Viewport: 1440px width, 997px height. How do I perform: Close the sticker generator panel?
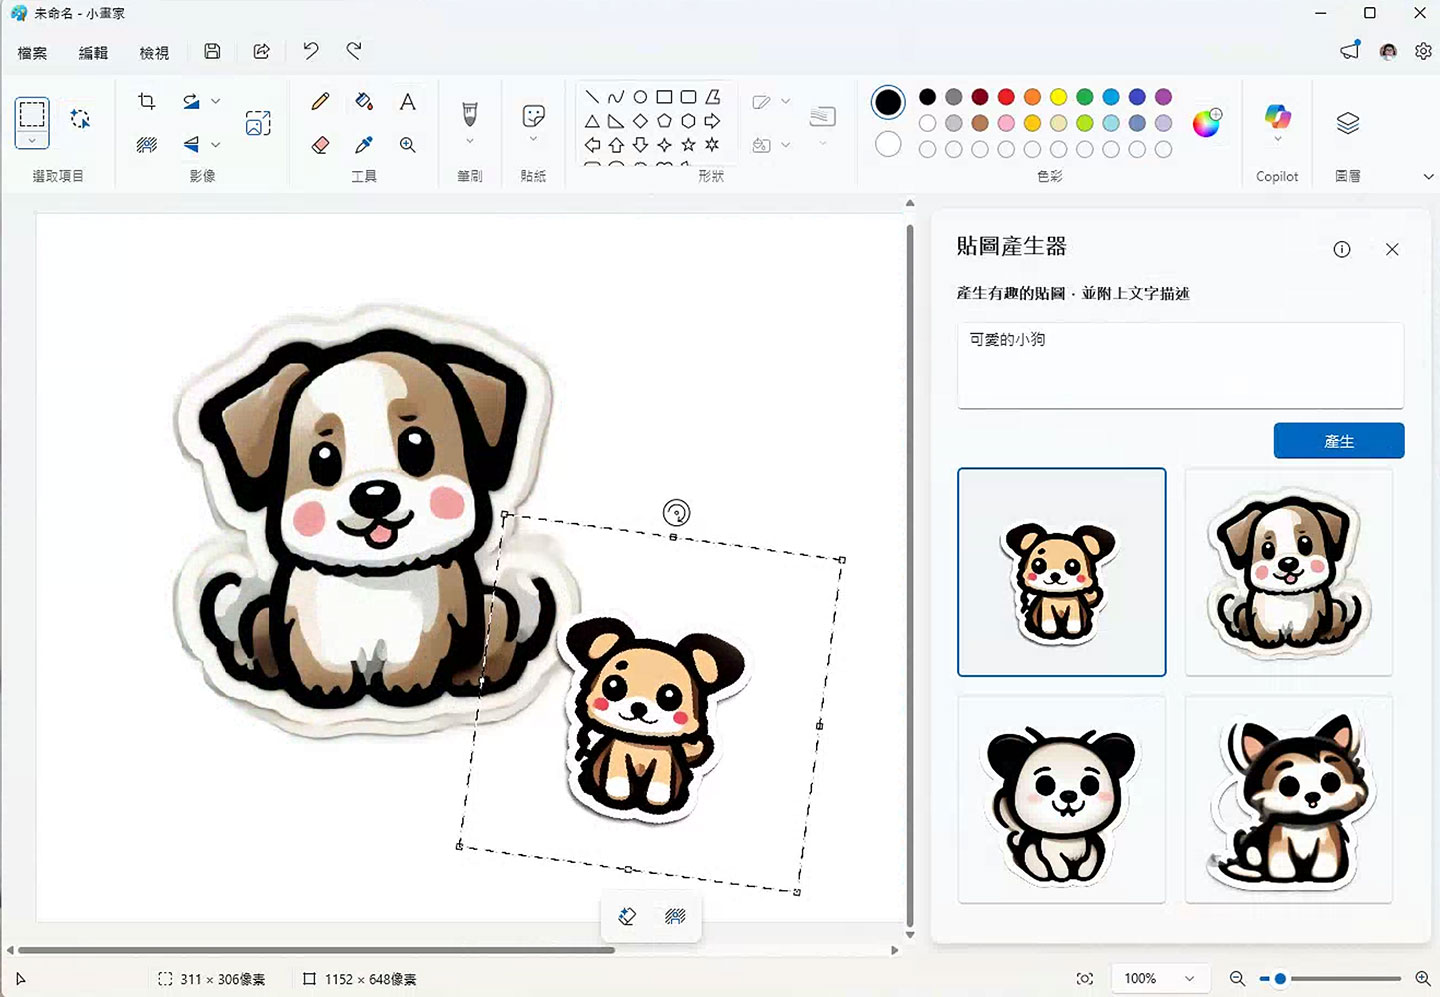pos(1392,249)
